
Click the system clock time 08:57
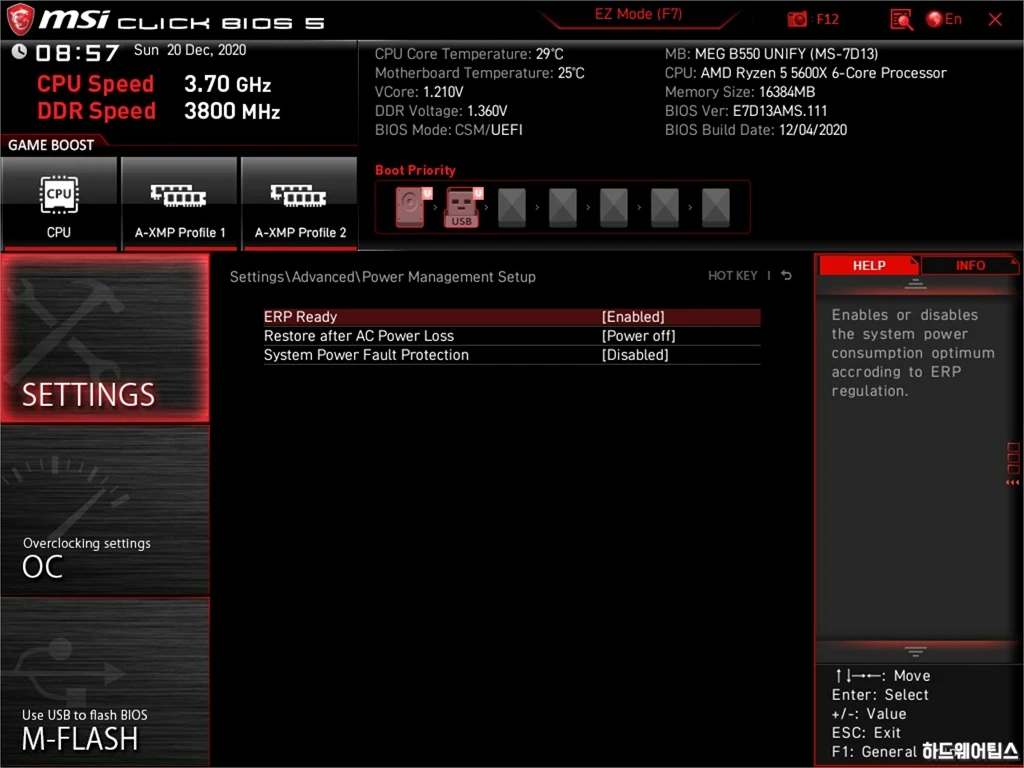77,53
